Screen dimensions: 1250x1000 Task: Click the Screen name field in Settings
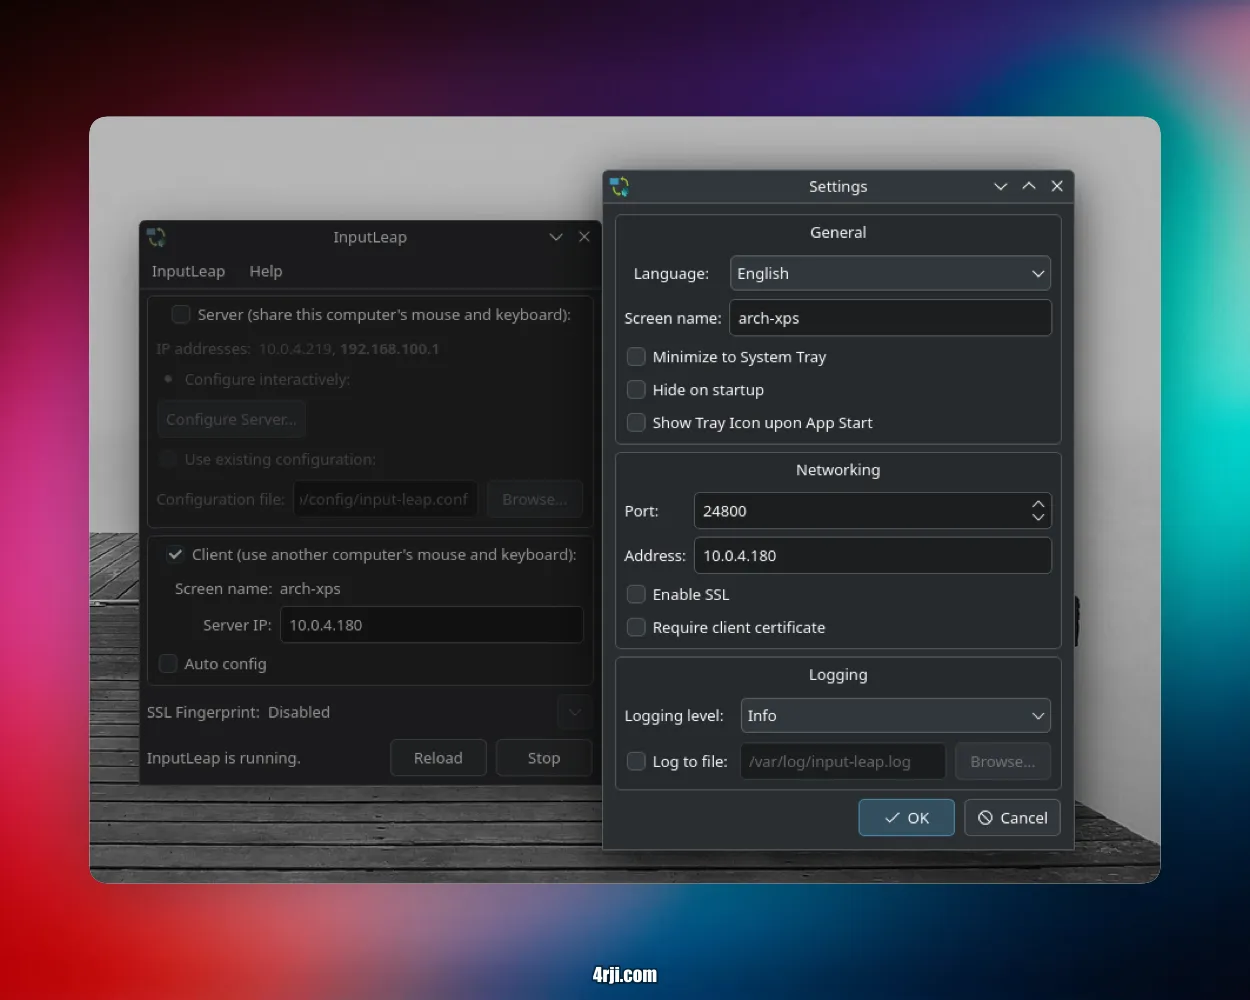pos(890,319)
